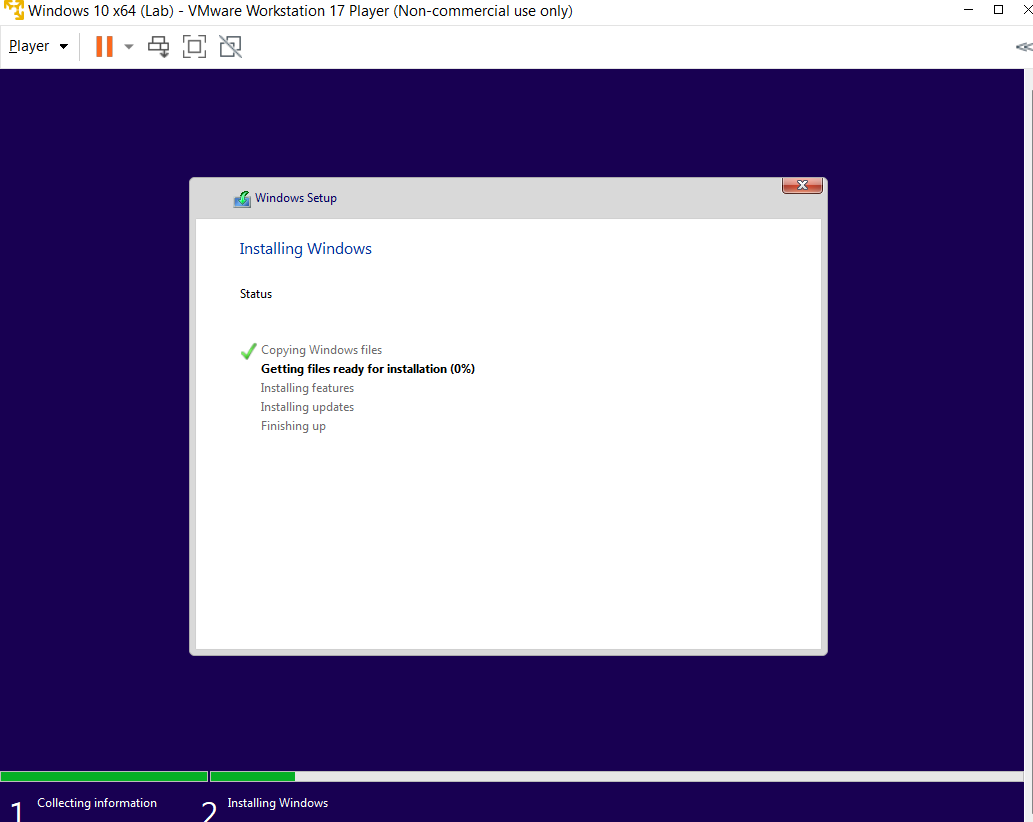Click the Collecting information stage label
1033x822 pixels.
97,803
